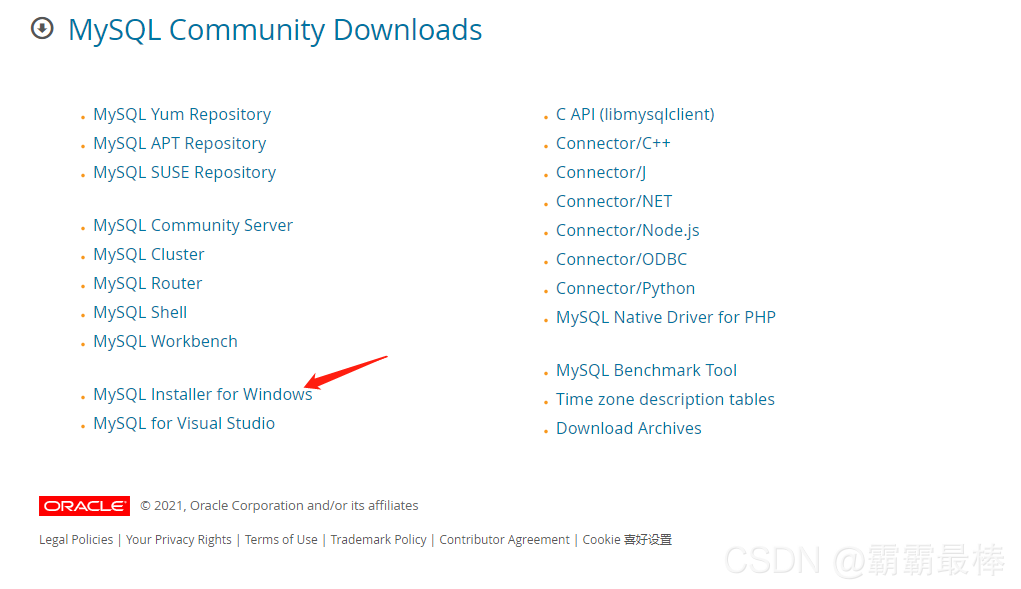Screen dimensions: 1021x589
Task: Open the MySQL Benchmark Tool link
Action: (x=646, y=370)
